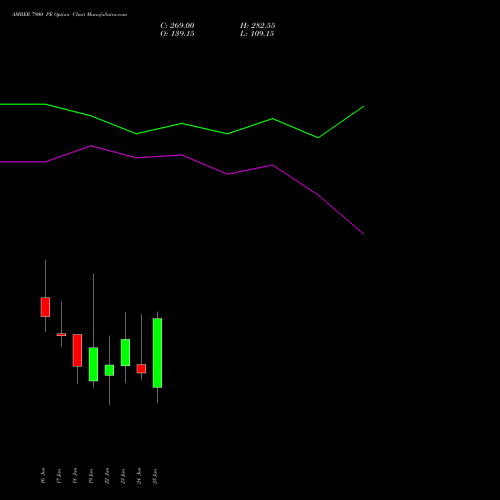Click the red candlestick for 16 Jan

(x=45, y=307)
